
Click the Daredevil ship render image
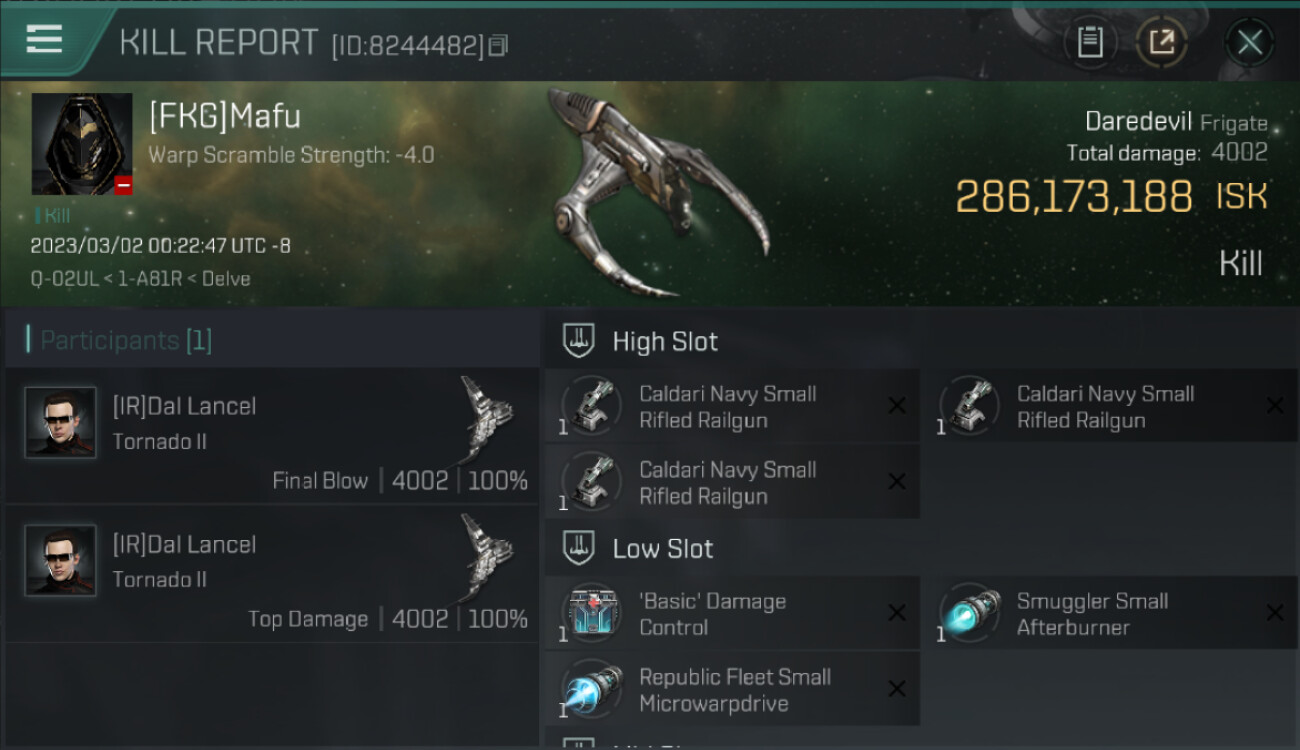coord(659,192)
